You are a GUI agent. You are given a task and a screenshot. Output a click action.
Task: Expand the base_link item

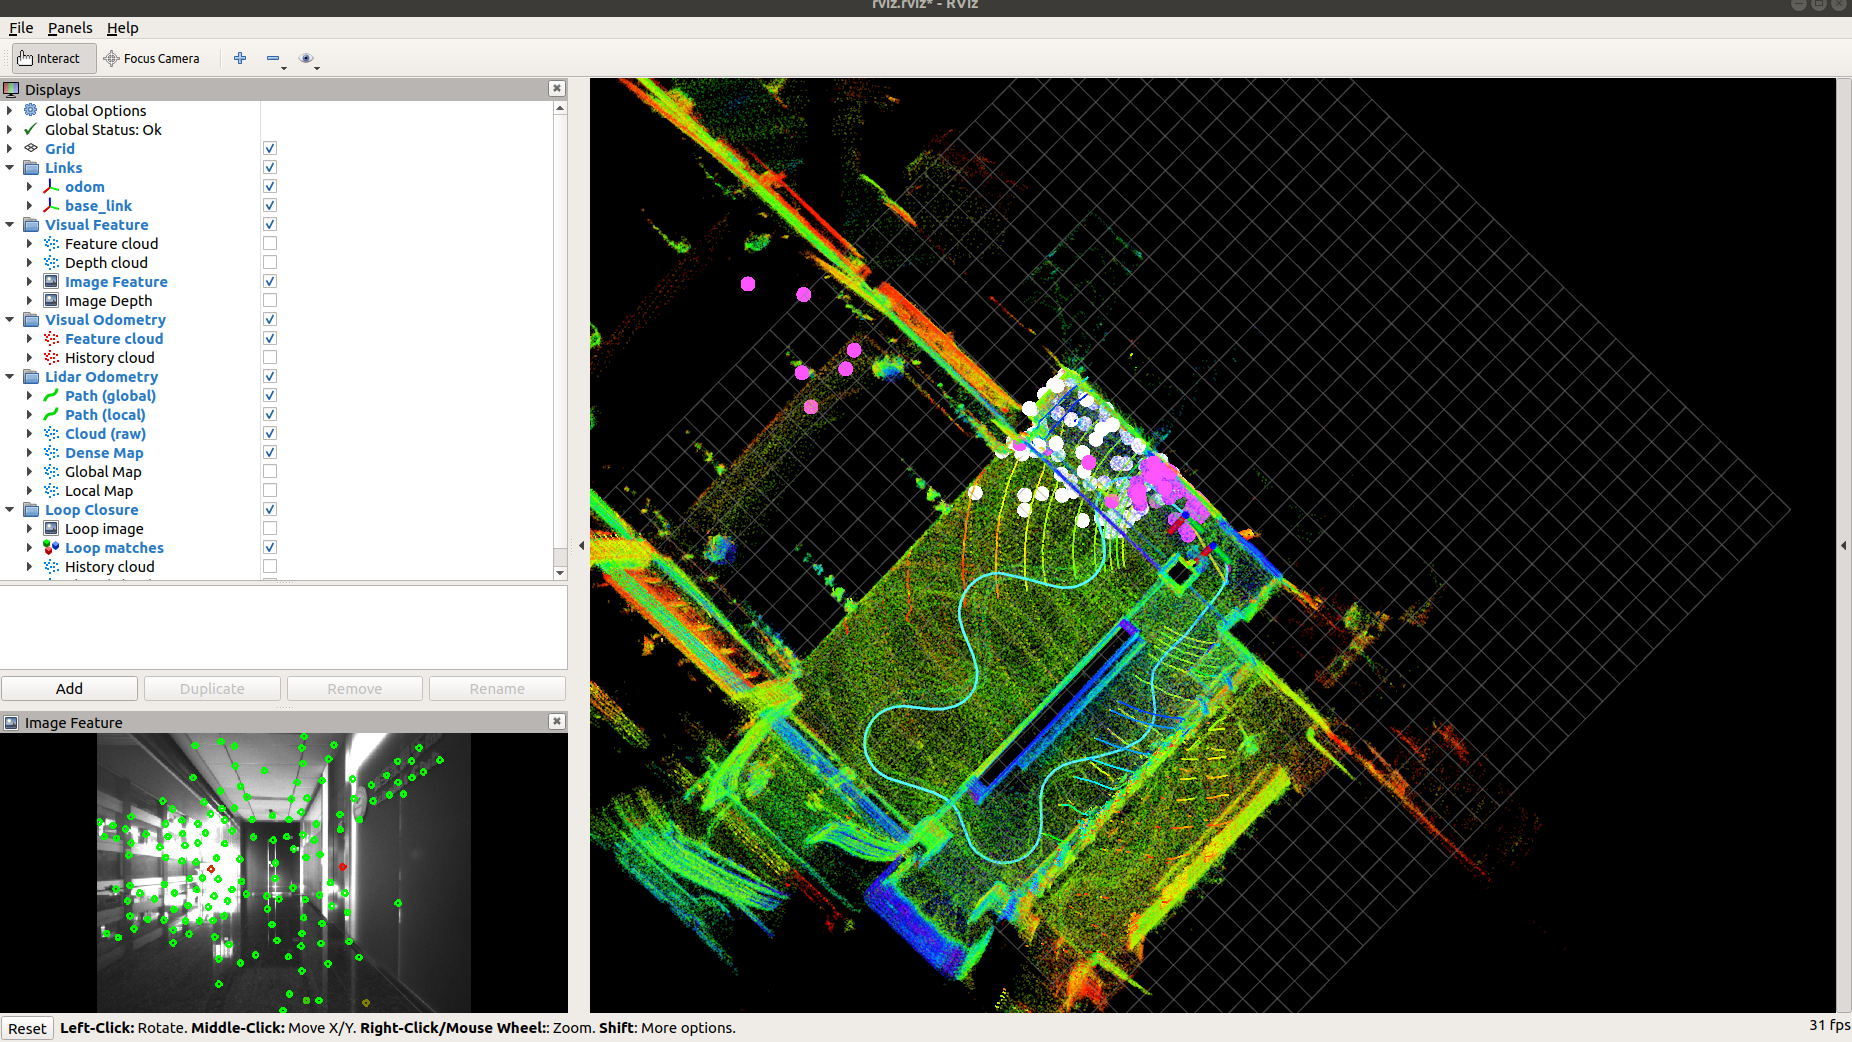click(29, 205)
